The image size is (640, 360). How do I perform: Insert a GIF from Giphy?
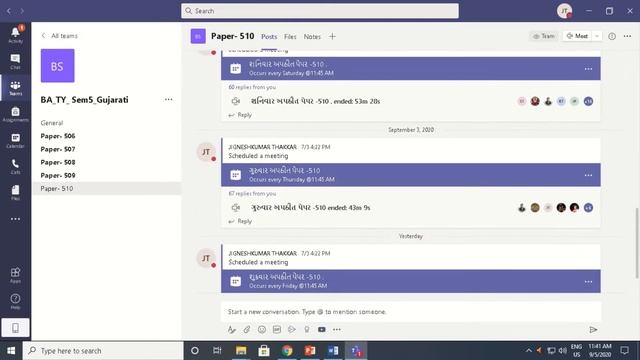(x=277, y=329)
